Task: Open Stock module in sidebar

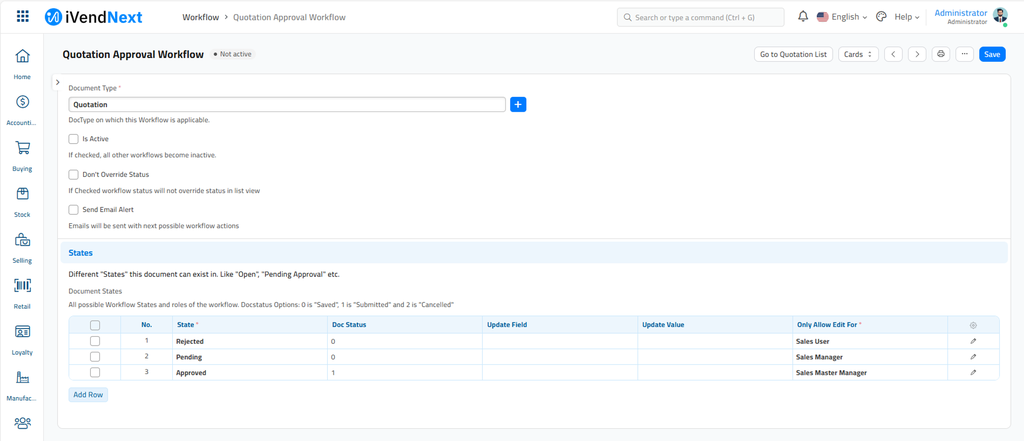Action: click(x=22, y=201)
